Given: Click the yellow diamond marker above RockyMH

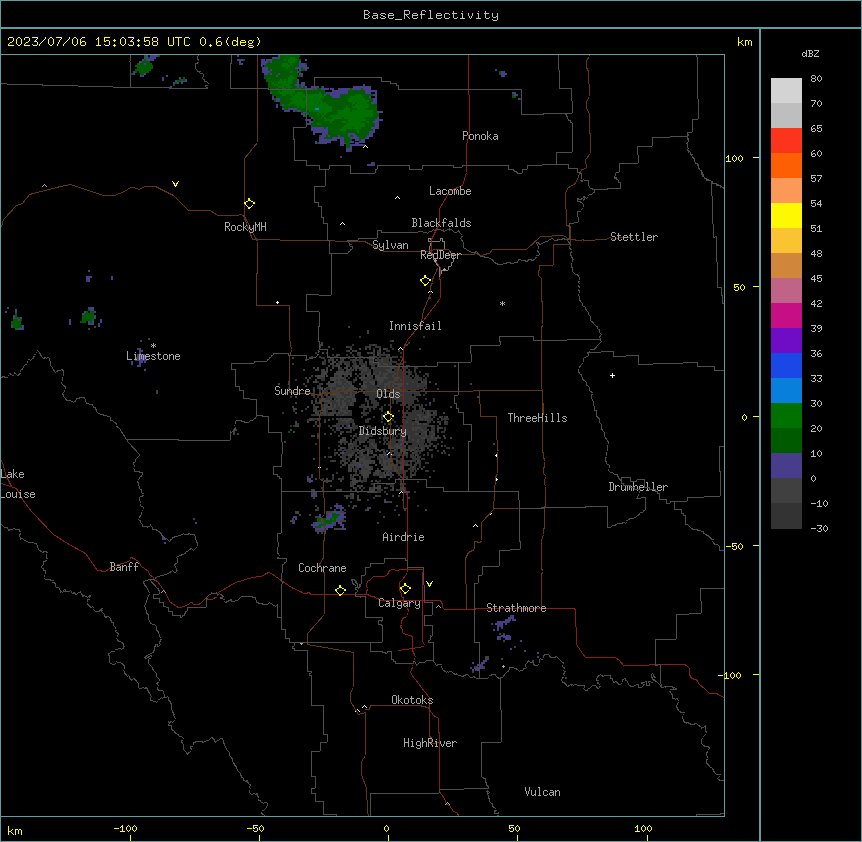Looking at the screenshot, I should [x=250, y=204].
